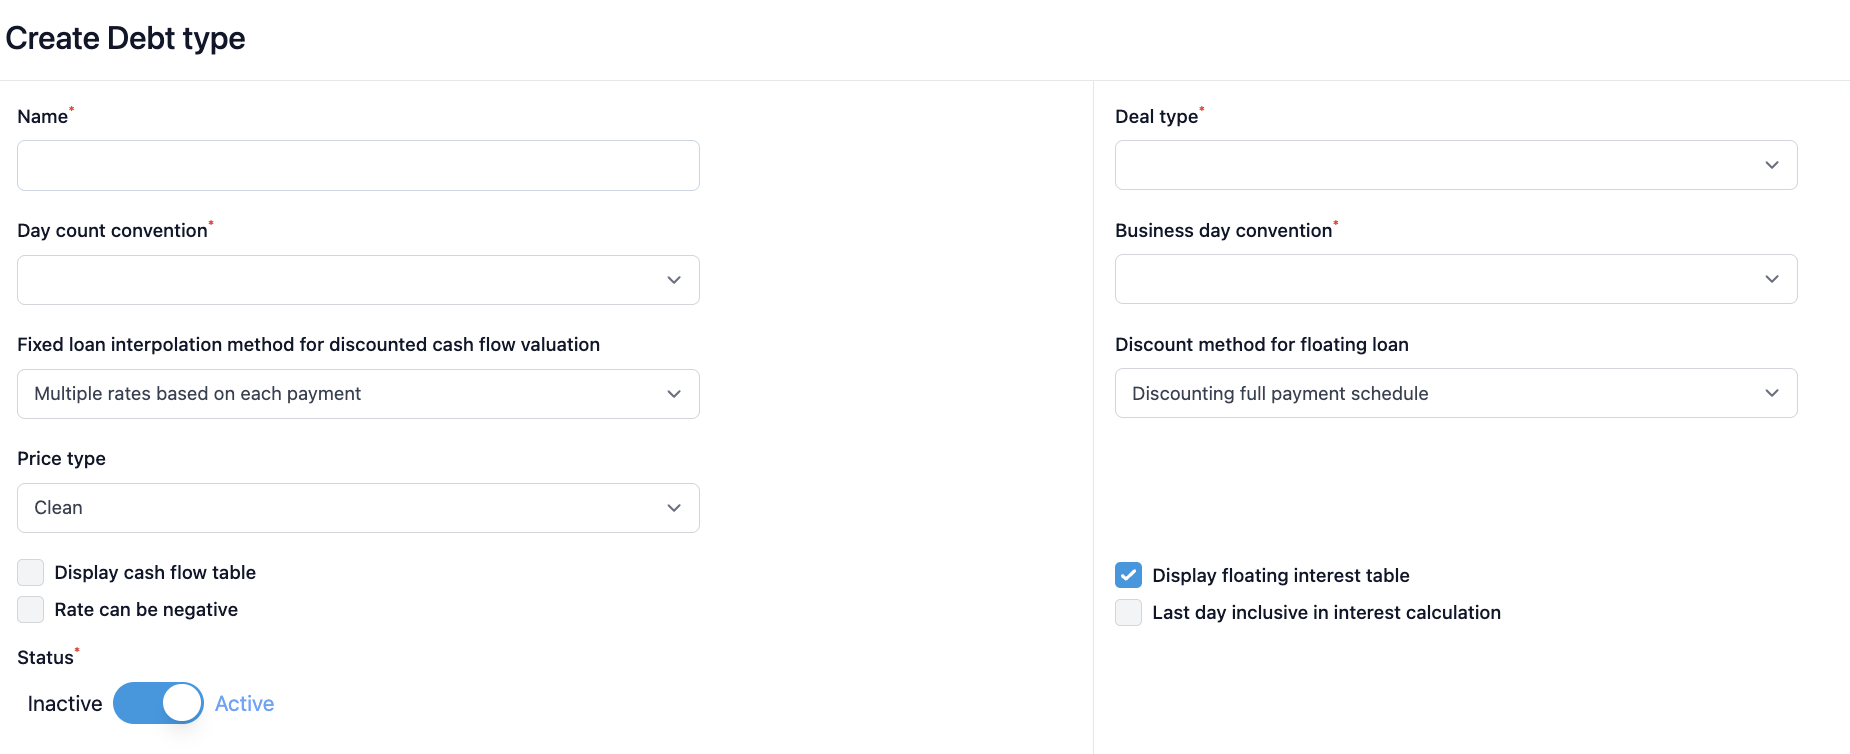This screenshot has height=754, width=1850.
Task: Check the Rate can be negative box
Action: pyautogui.click(x=31, y=609)
